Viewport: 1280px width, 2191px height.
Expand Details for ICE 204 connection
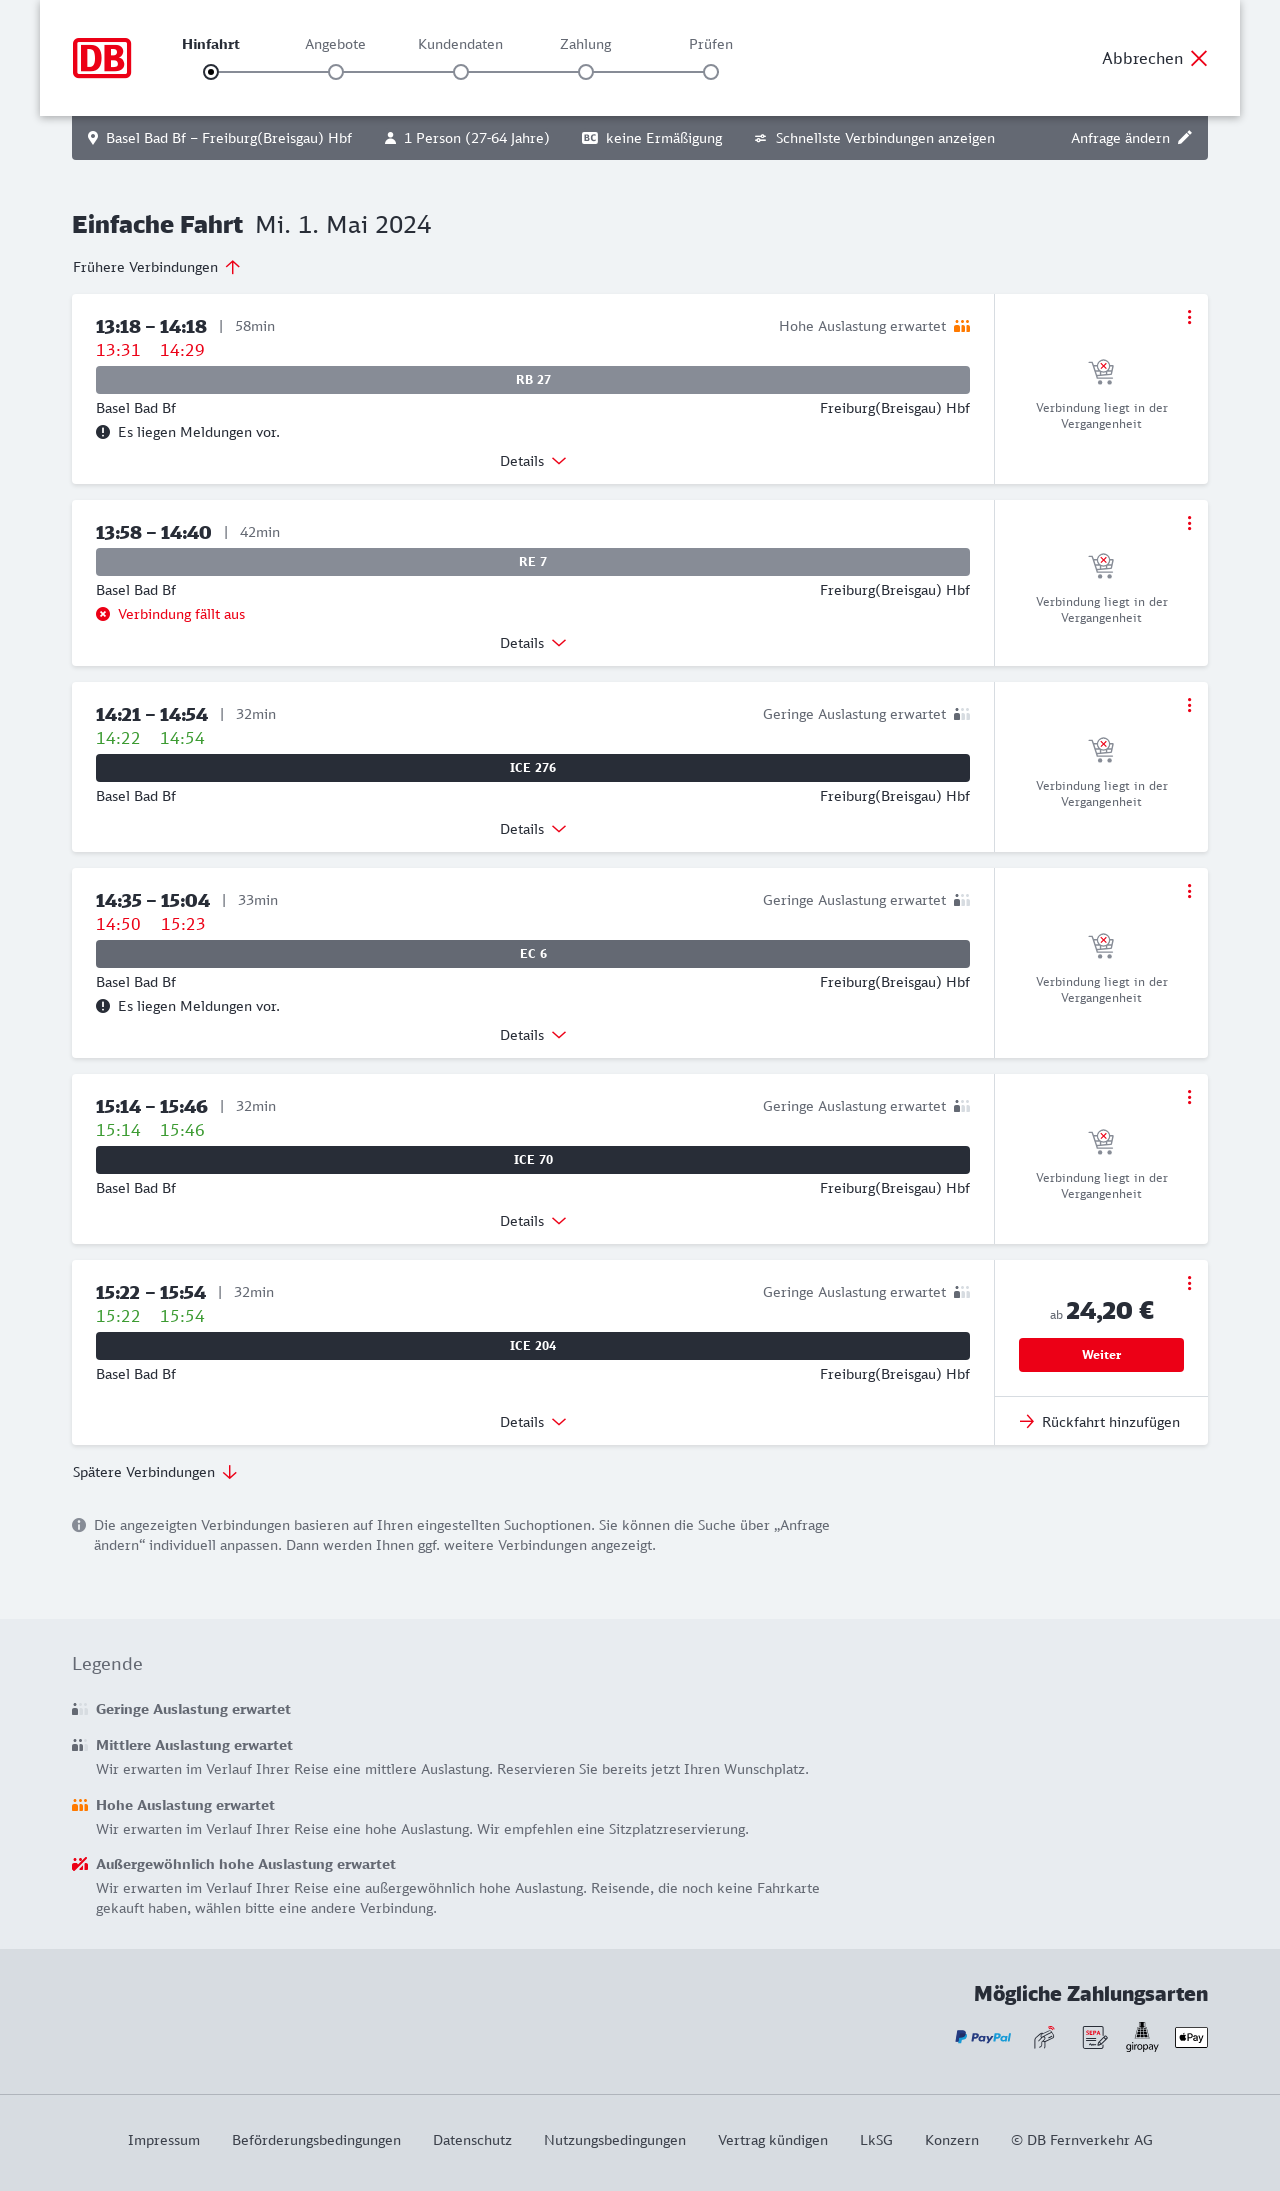coord(533,1422)
